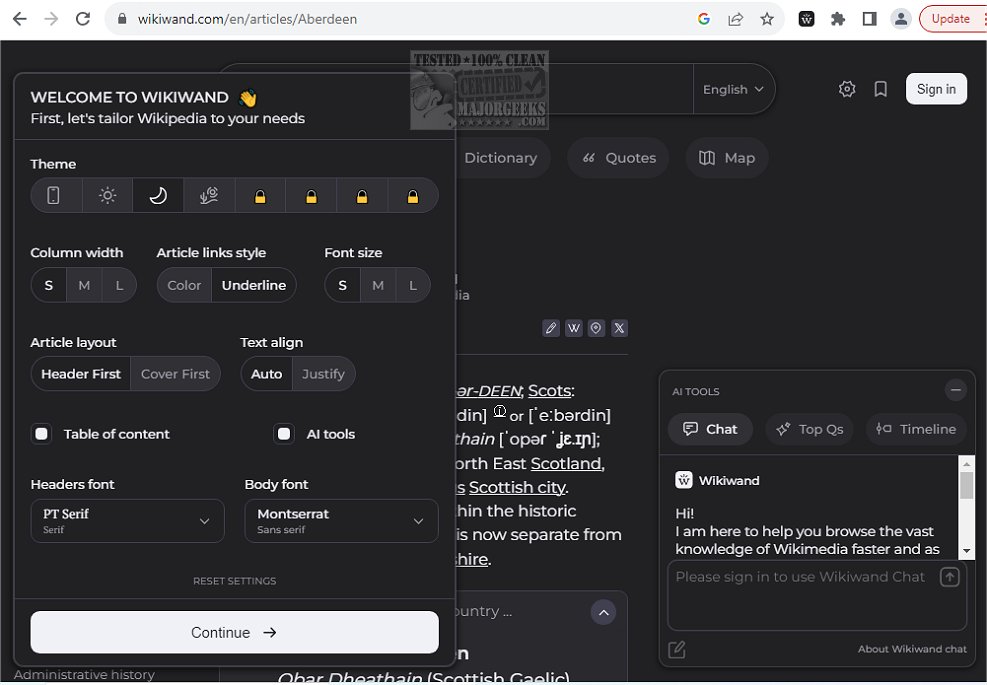Edit article pencil icon

pyautogui.click(x=551, y=328)
